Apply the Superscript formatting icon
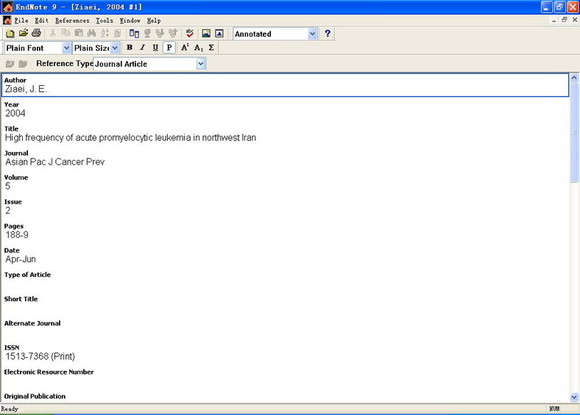Viewport: 580px width, 415px height. 185,48
